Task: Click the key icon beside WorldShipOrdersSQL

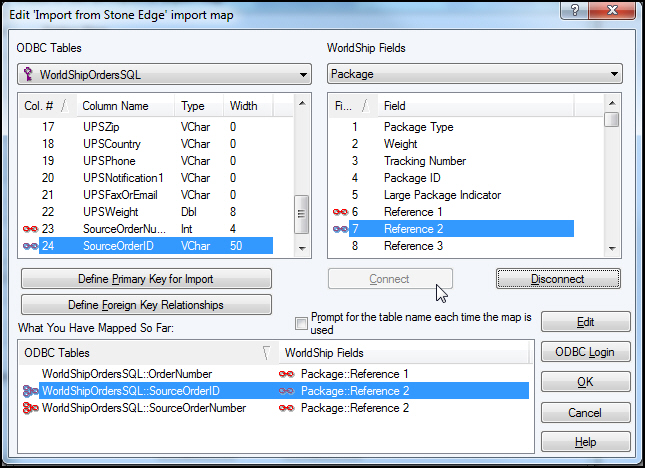Action: tap(28, 74)
